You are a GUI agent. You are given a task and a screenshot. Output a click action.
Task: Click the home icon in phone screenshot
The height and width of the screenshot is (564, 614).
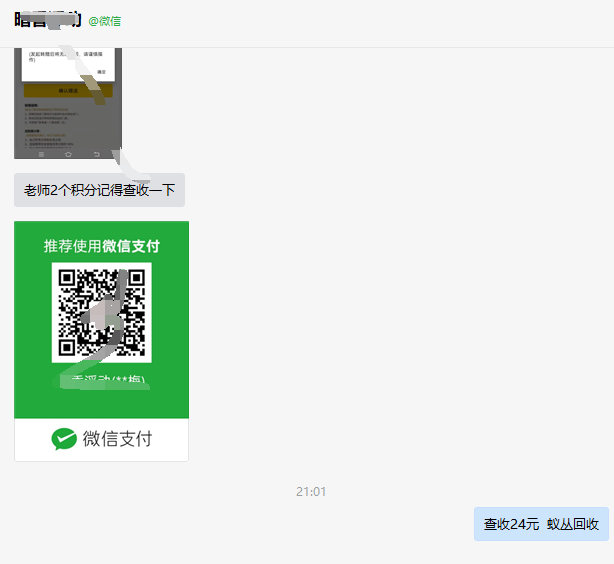pyautogui.click(x=68, y=154)
